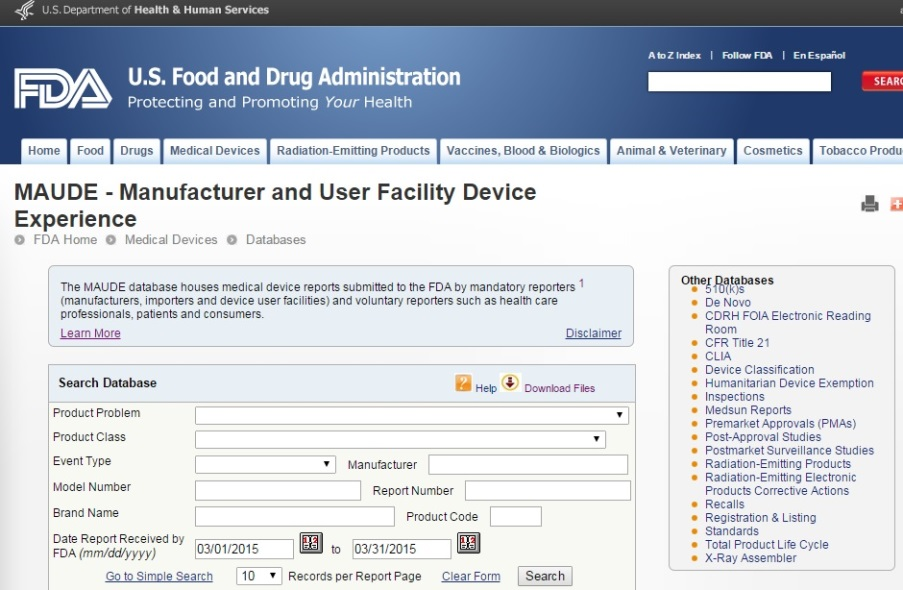The height and width of the screenshot is (590, 903).
Task: Open calendar picker for start date
Action: 311,543
